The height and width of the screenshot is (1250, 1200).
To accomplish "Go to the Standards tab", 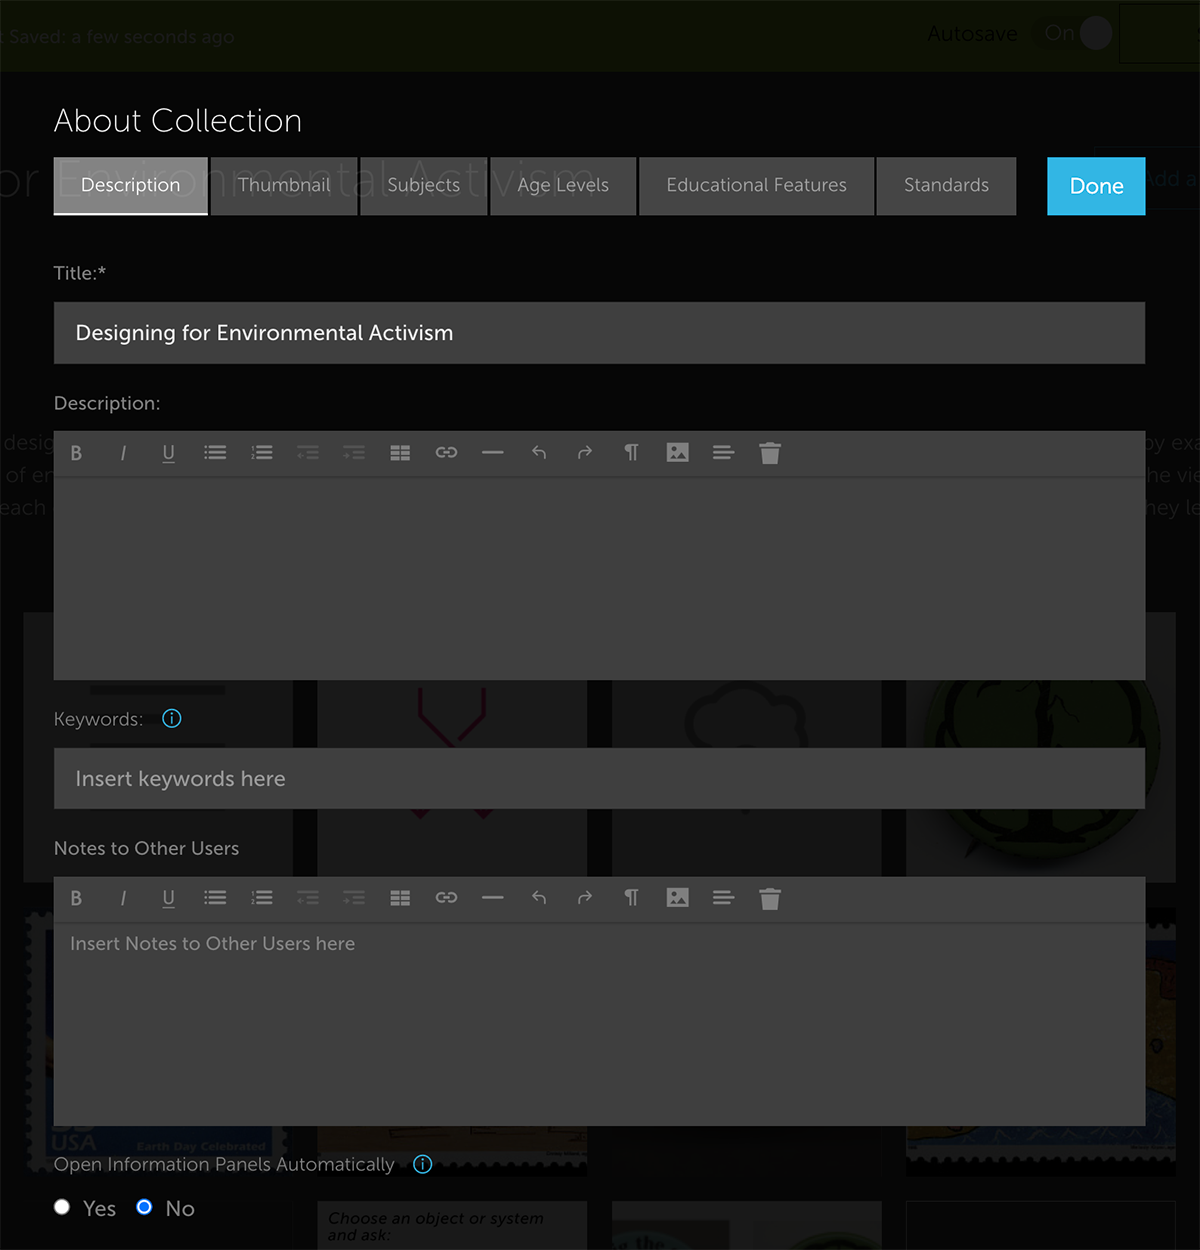I will [x=946, y=186].
